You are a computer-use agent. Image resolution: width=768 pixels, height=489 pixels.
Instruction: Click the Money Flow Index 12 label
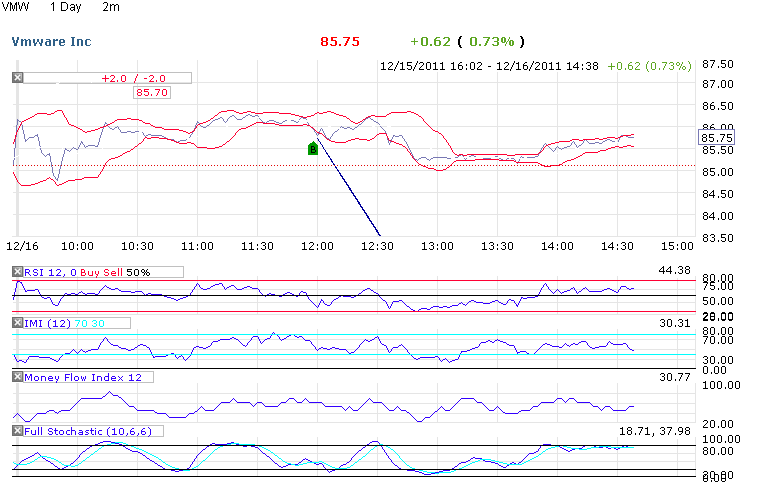pyautogui.click(x=83, y=377)
